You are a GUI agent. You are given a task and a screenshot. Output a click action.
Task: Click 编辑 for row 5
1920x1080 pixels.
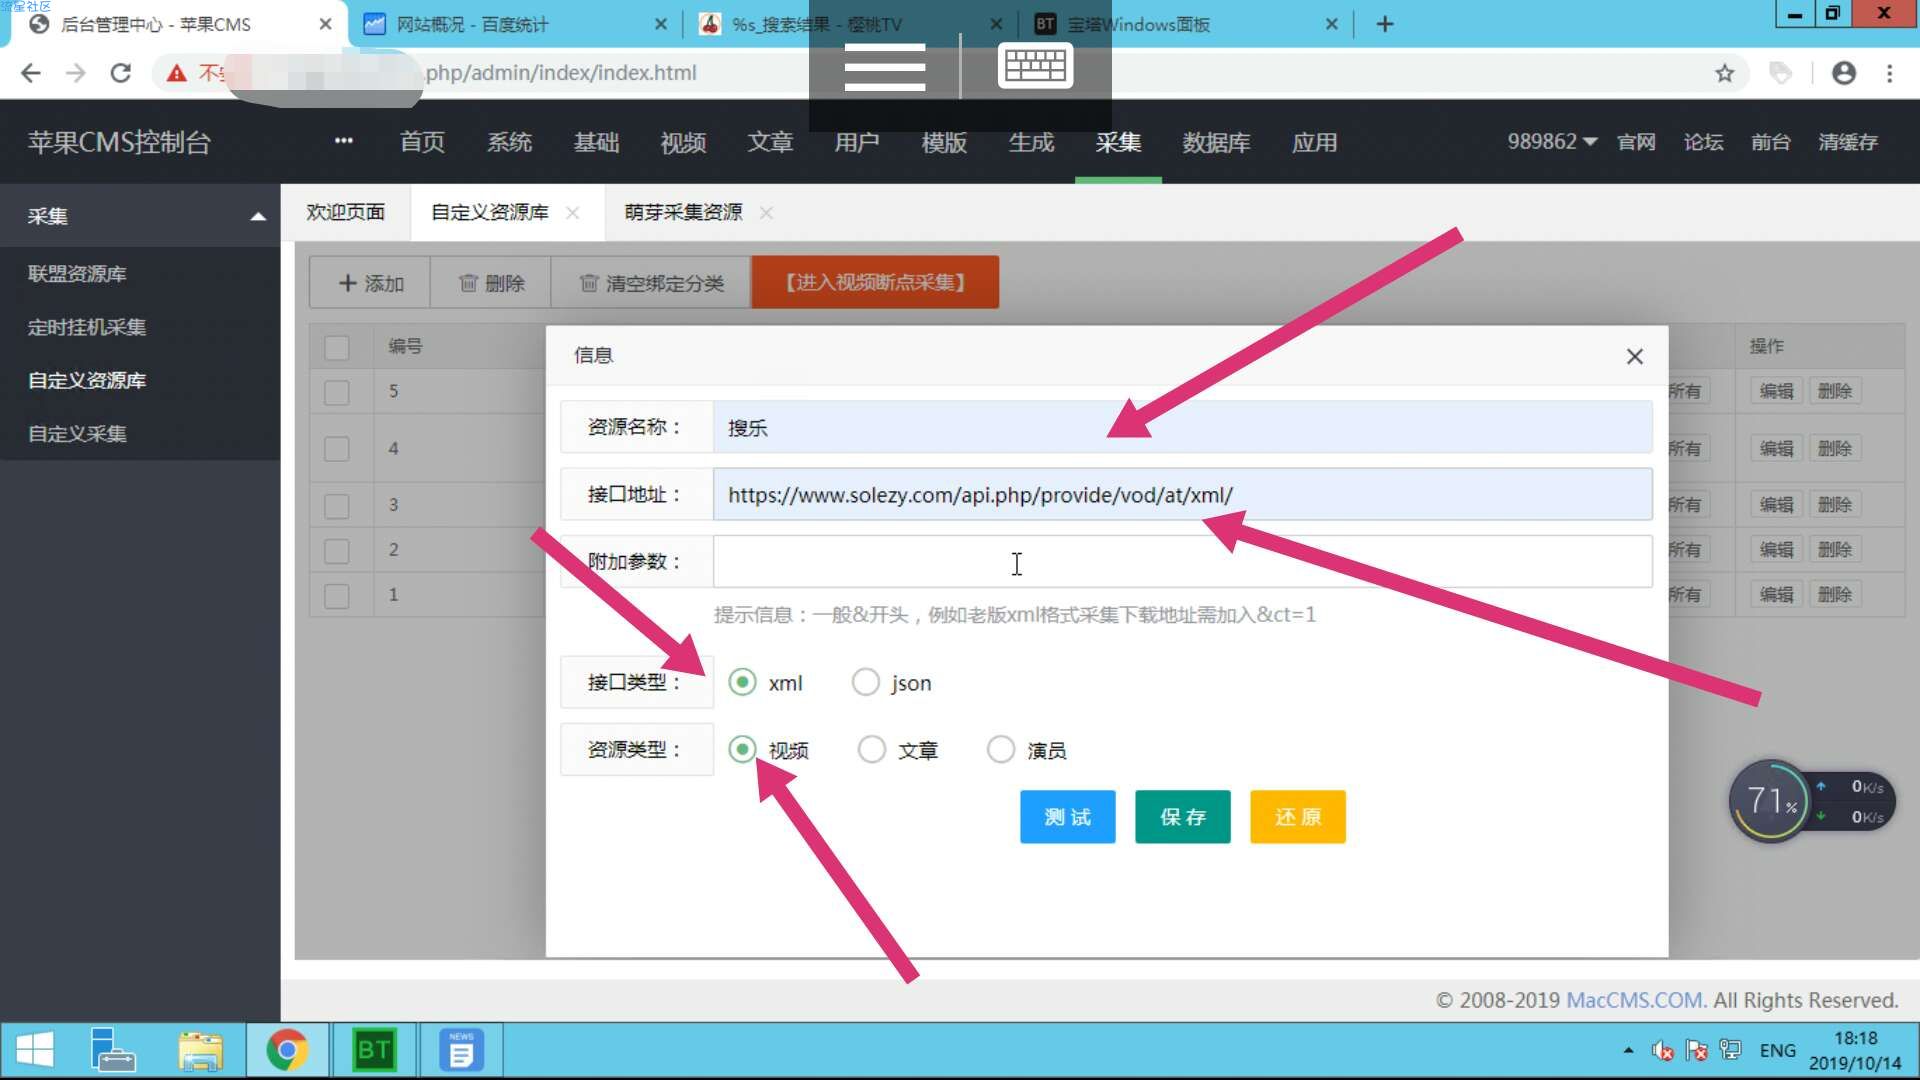(x=1777, y=391)
